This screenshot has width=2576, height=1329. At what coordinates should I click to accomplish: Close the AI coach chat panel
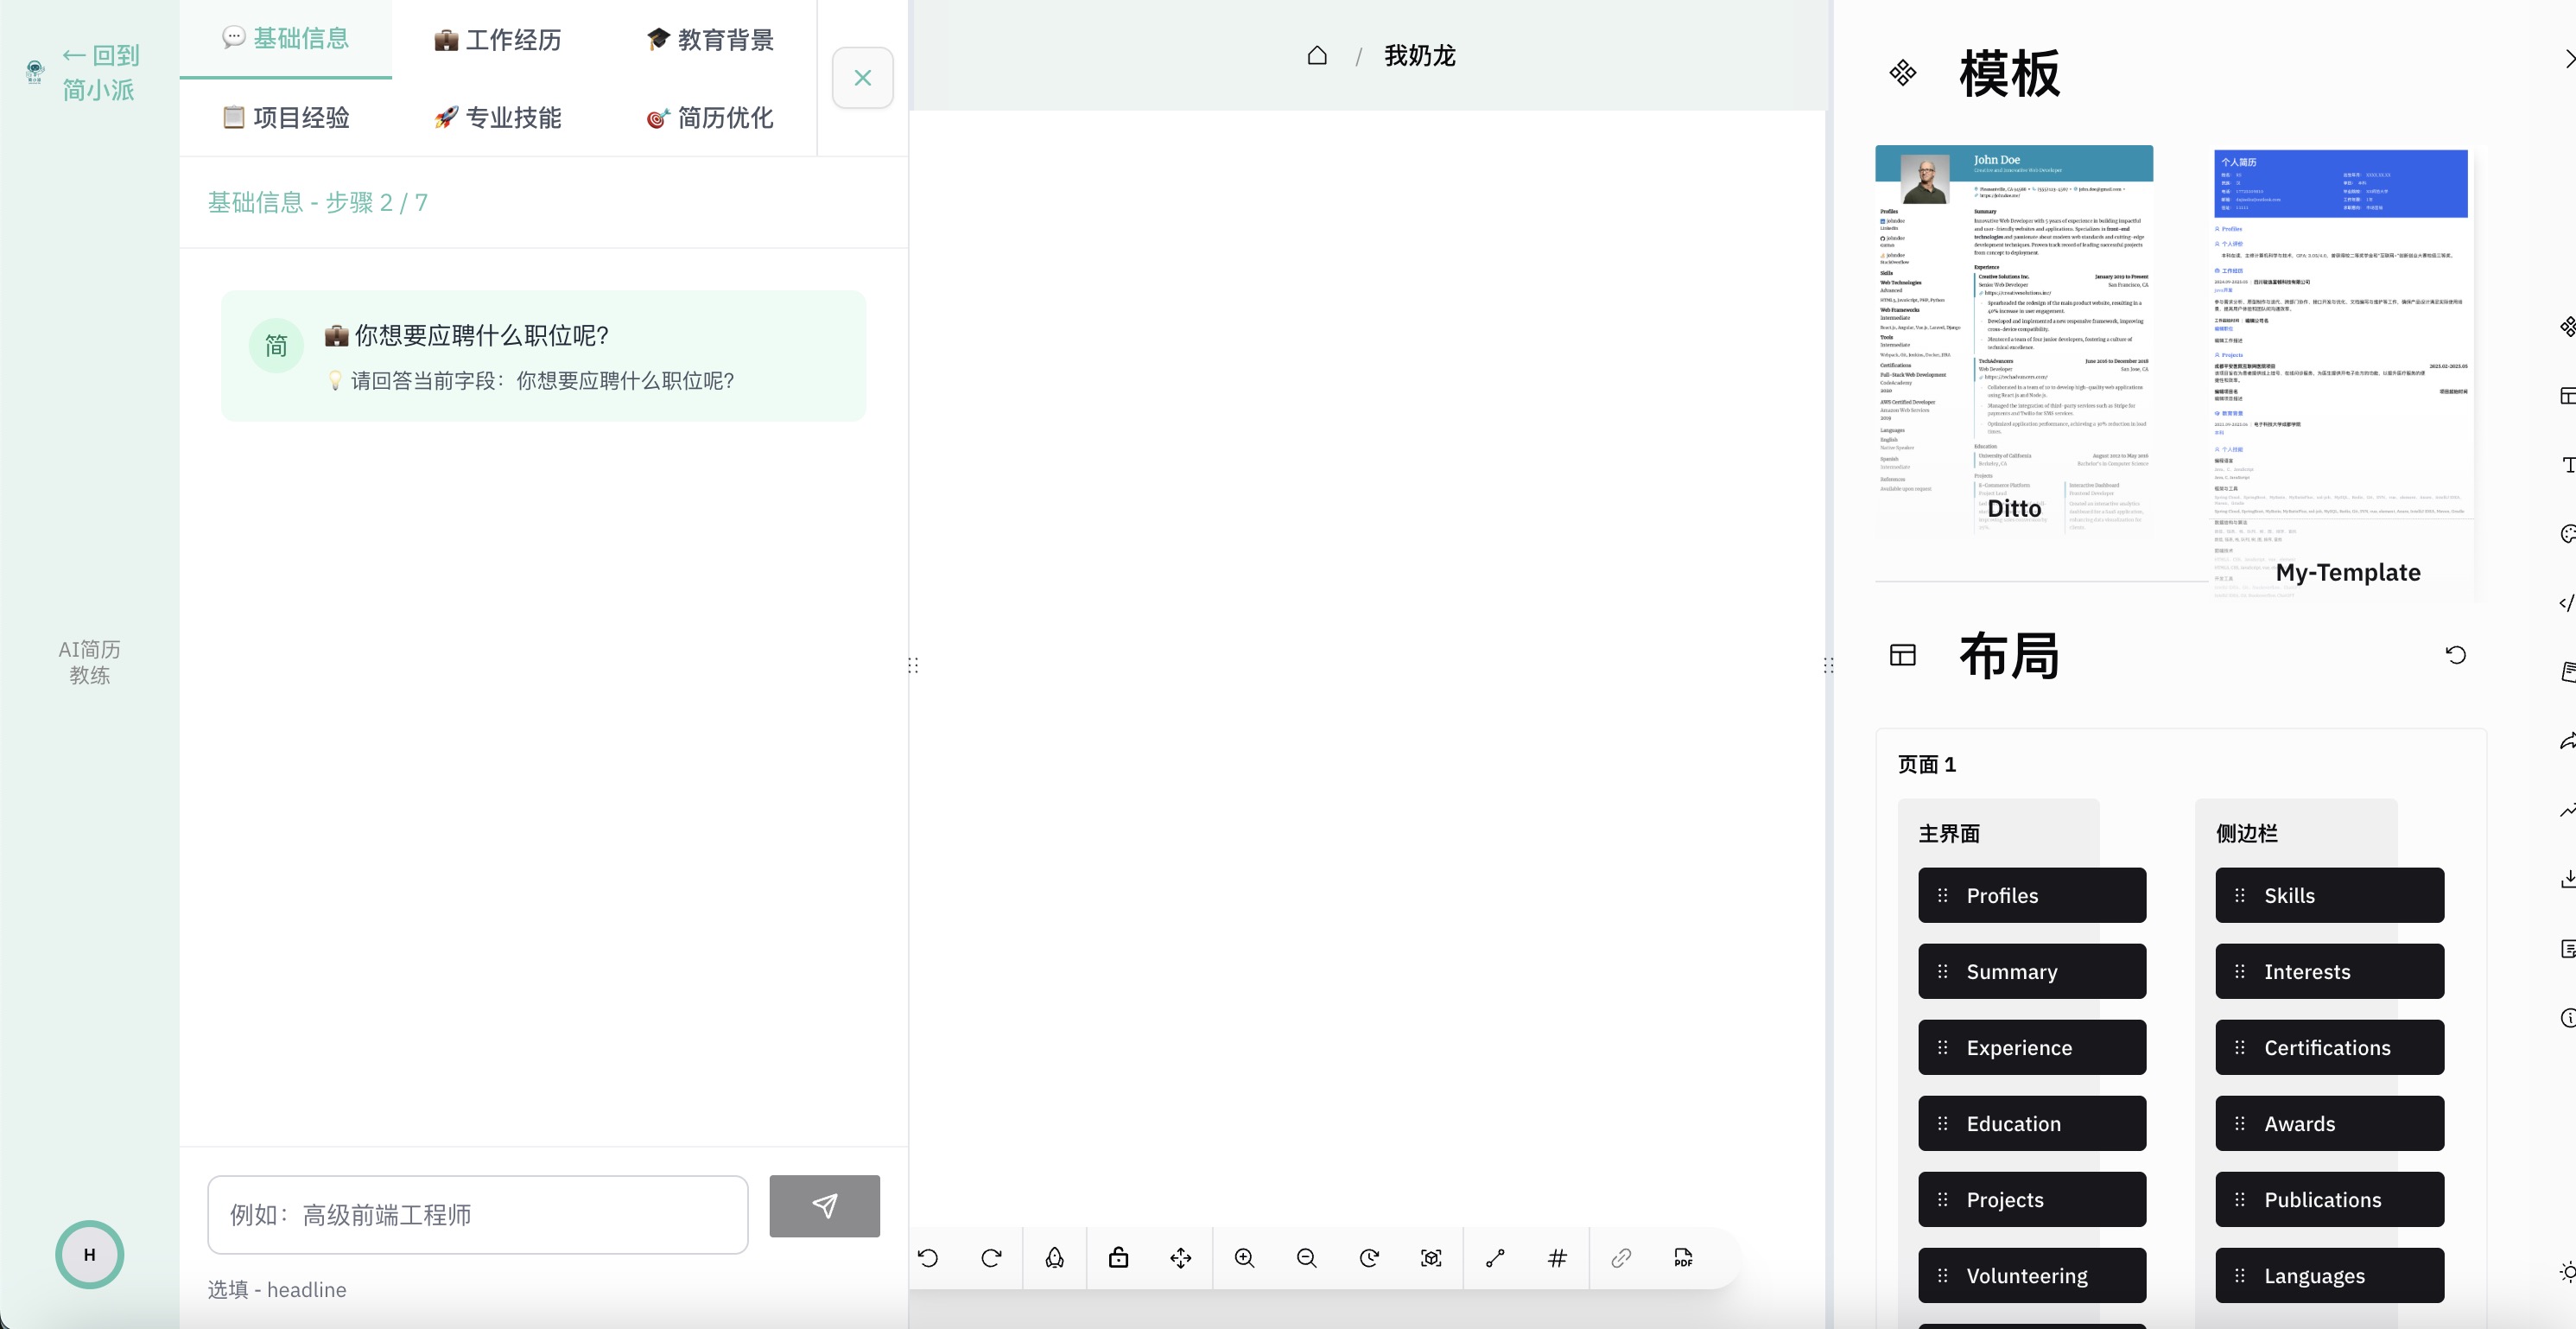862,78
